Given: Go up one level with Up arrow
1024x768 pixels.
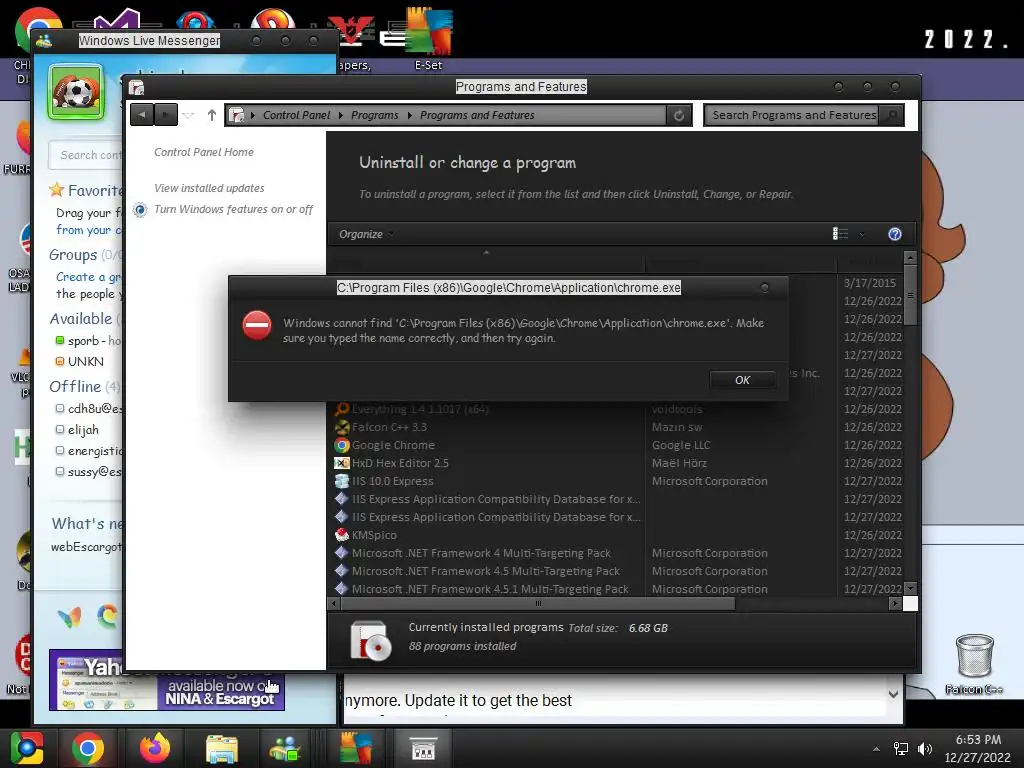Looking at the screenshot, I should (x=212, y=115).
